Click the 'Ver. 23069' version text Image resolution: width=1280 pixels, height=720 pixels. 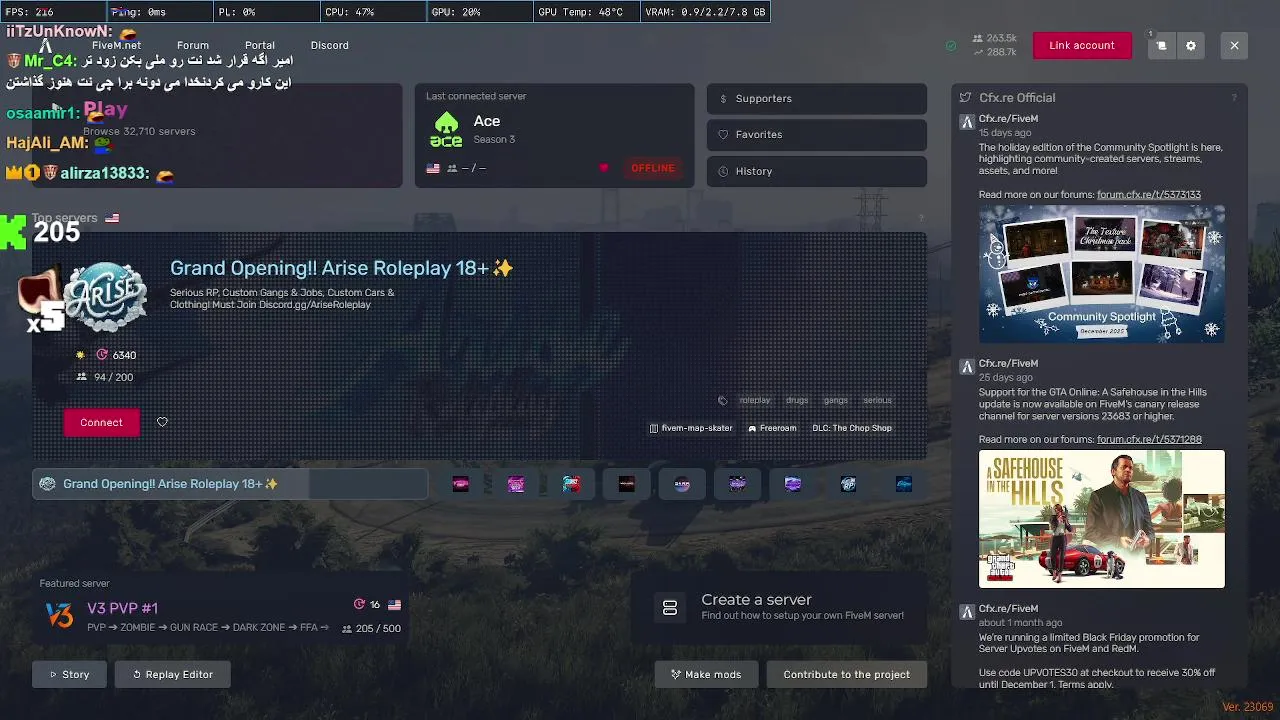point(1247,707)
